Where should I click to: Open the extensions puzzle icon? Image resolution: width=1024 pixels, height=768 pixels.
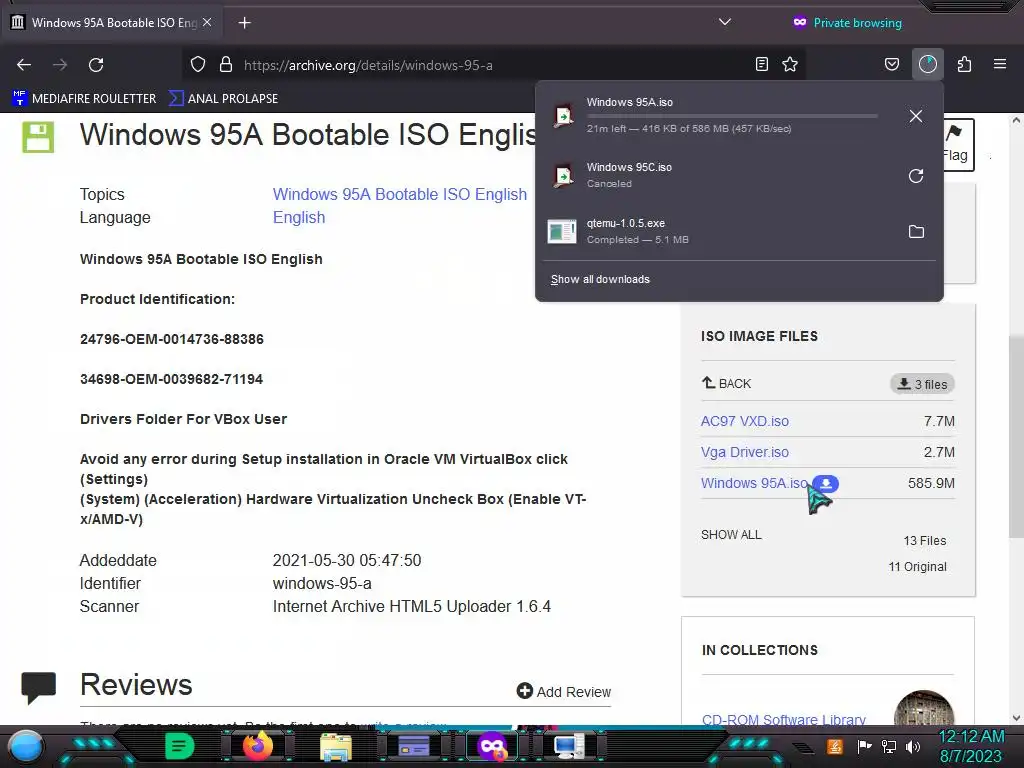point(965,65)
